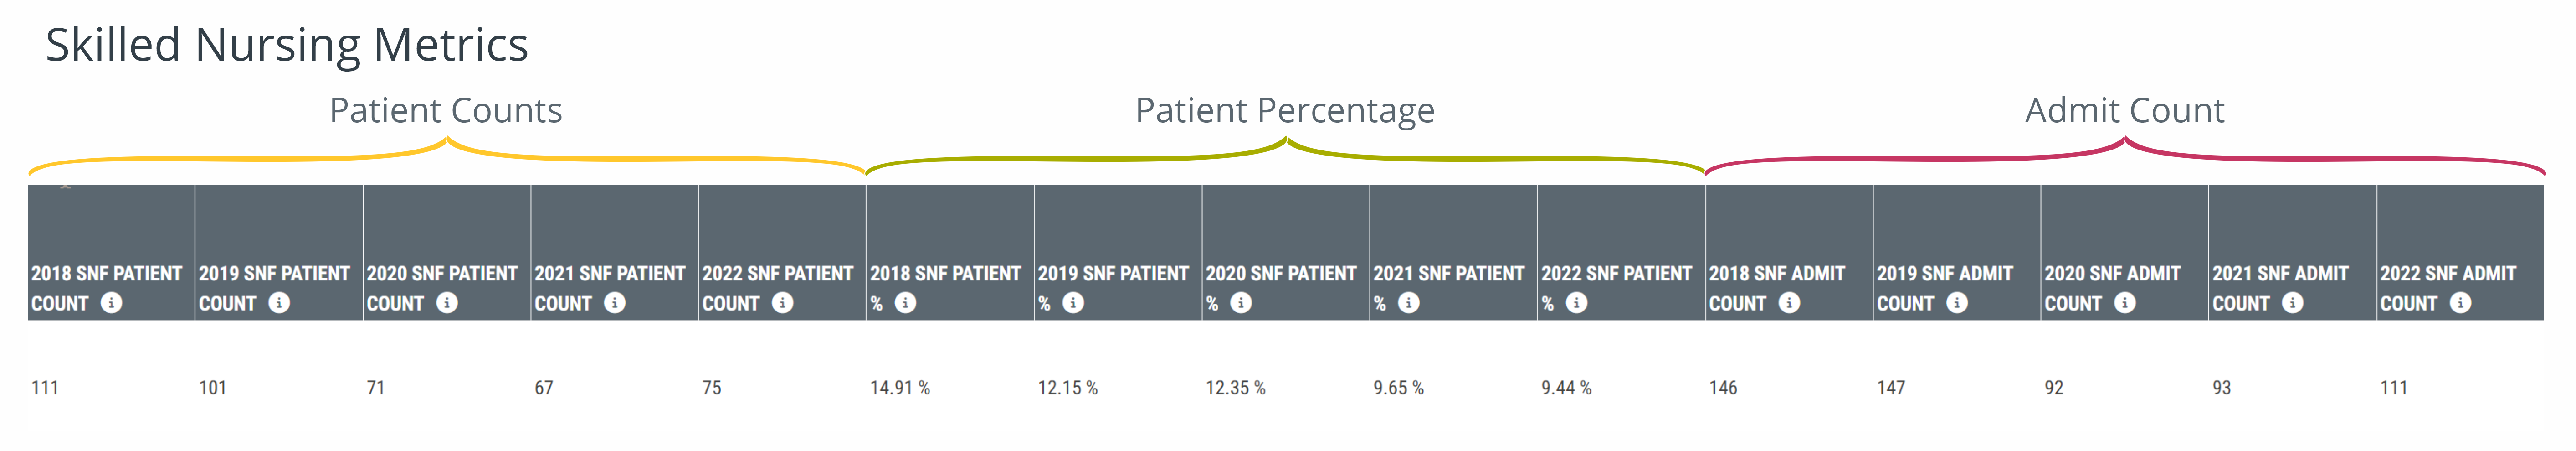Image resolution: width=2576 pixels, height=451 pixels.
Task: Click info icon for 2021 SNF Patient Count
Action: 615,302
